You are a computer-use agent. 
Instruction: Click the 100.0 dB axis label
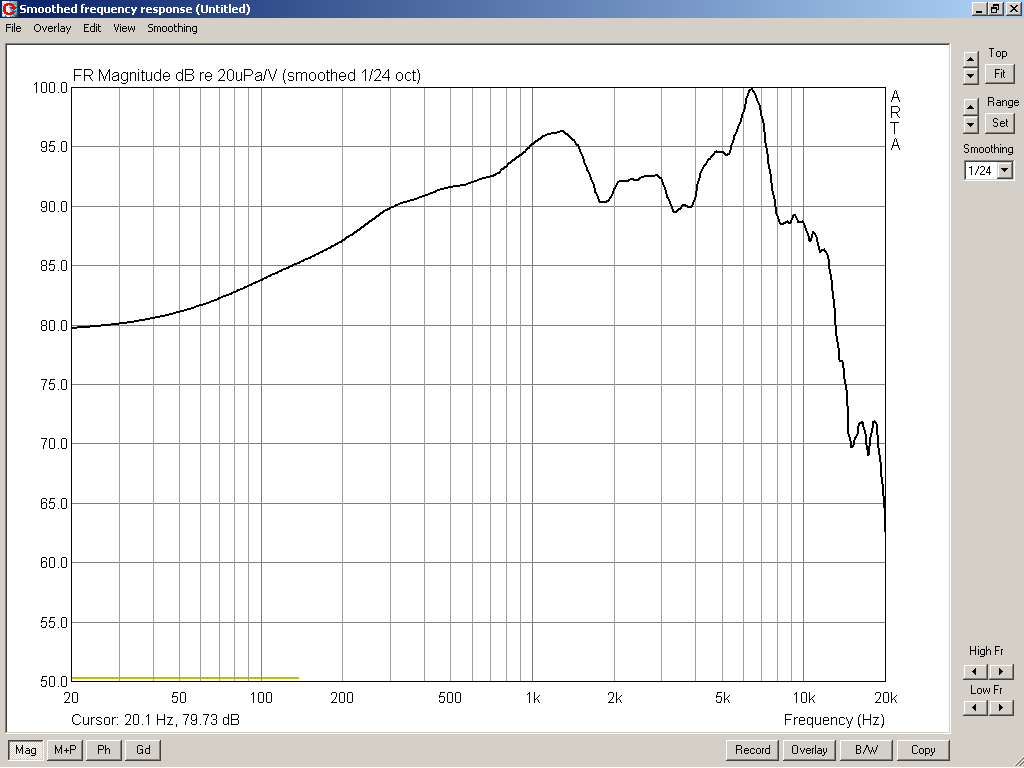point(50,88)
